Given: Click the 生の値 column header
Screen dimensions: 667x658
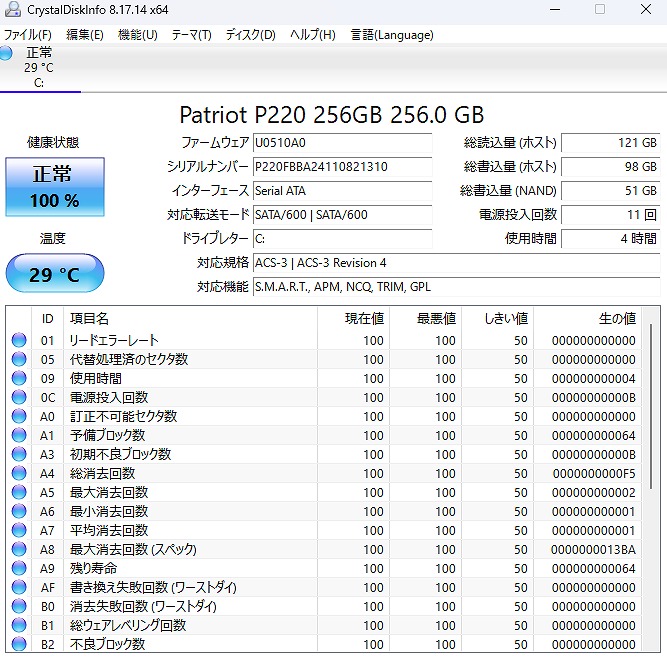Looking at the screenshot, I should [x=587, y=319].
